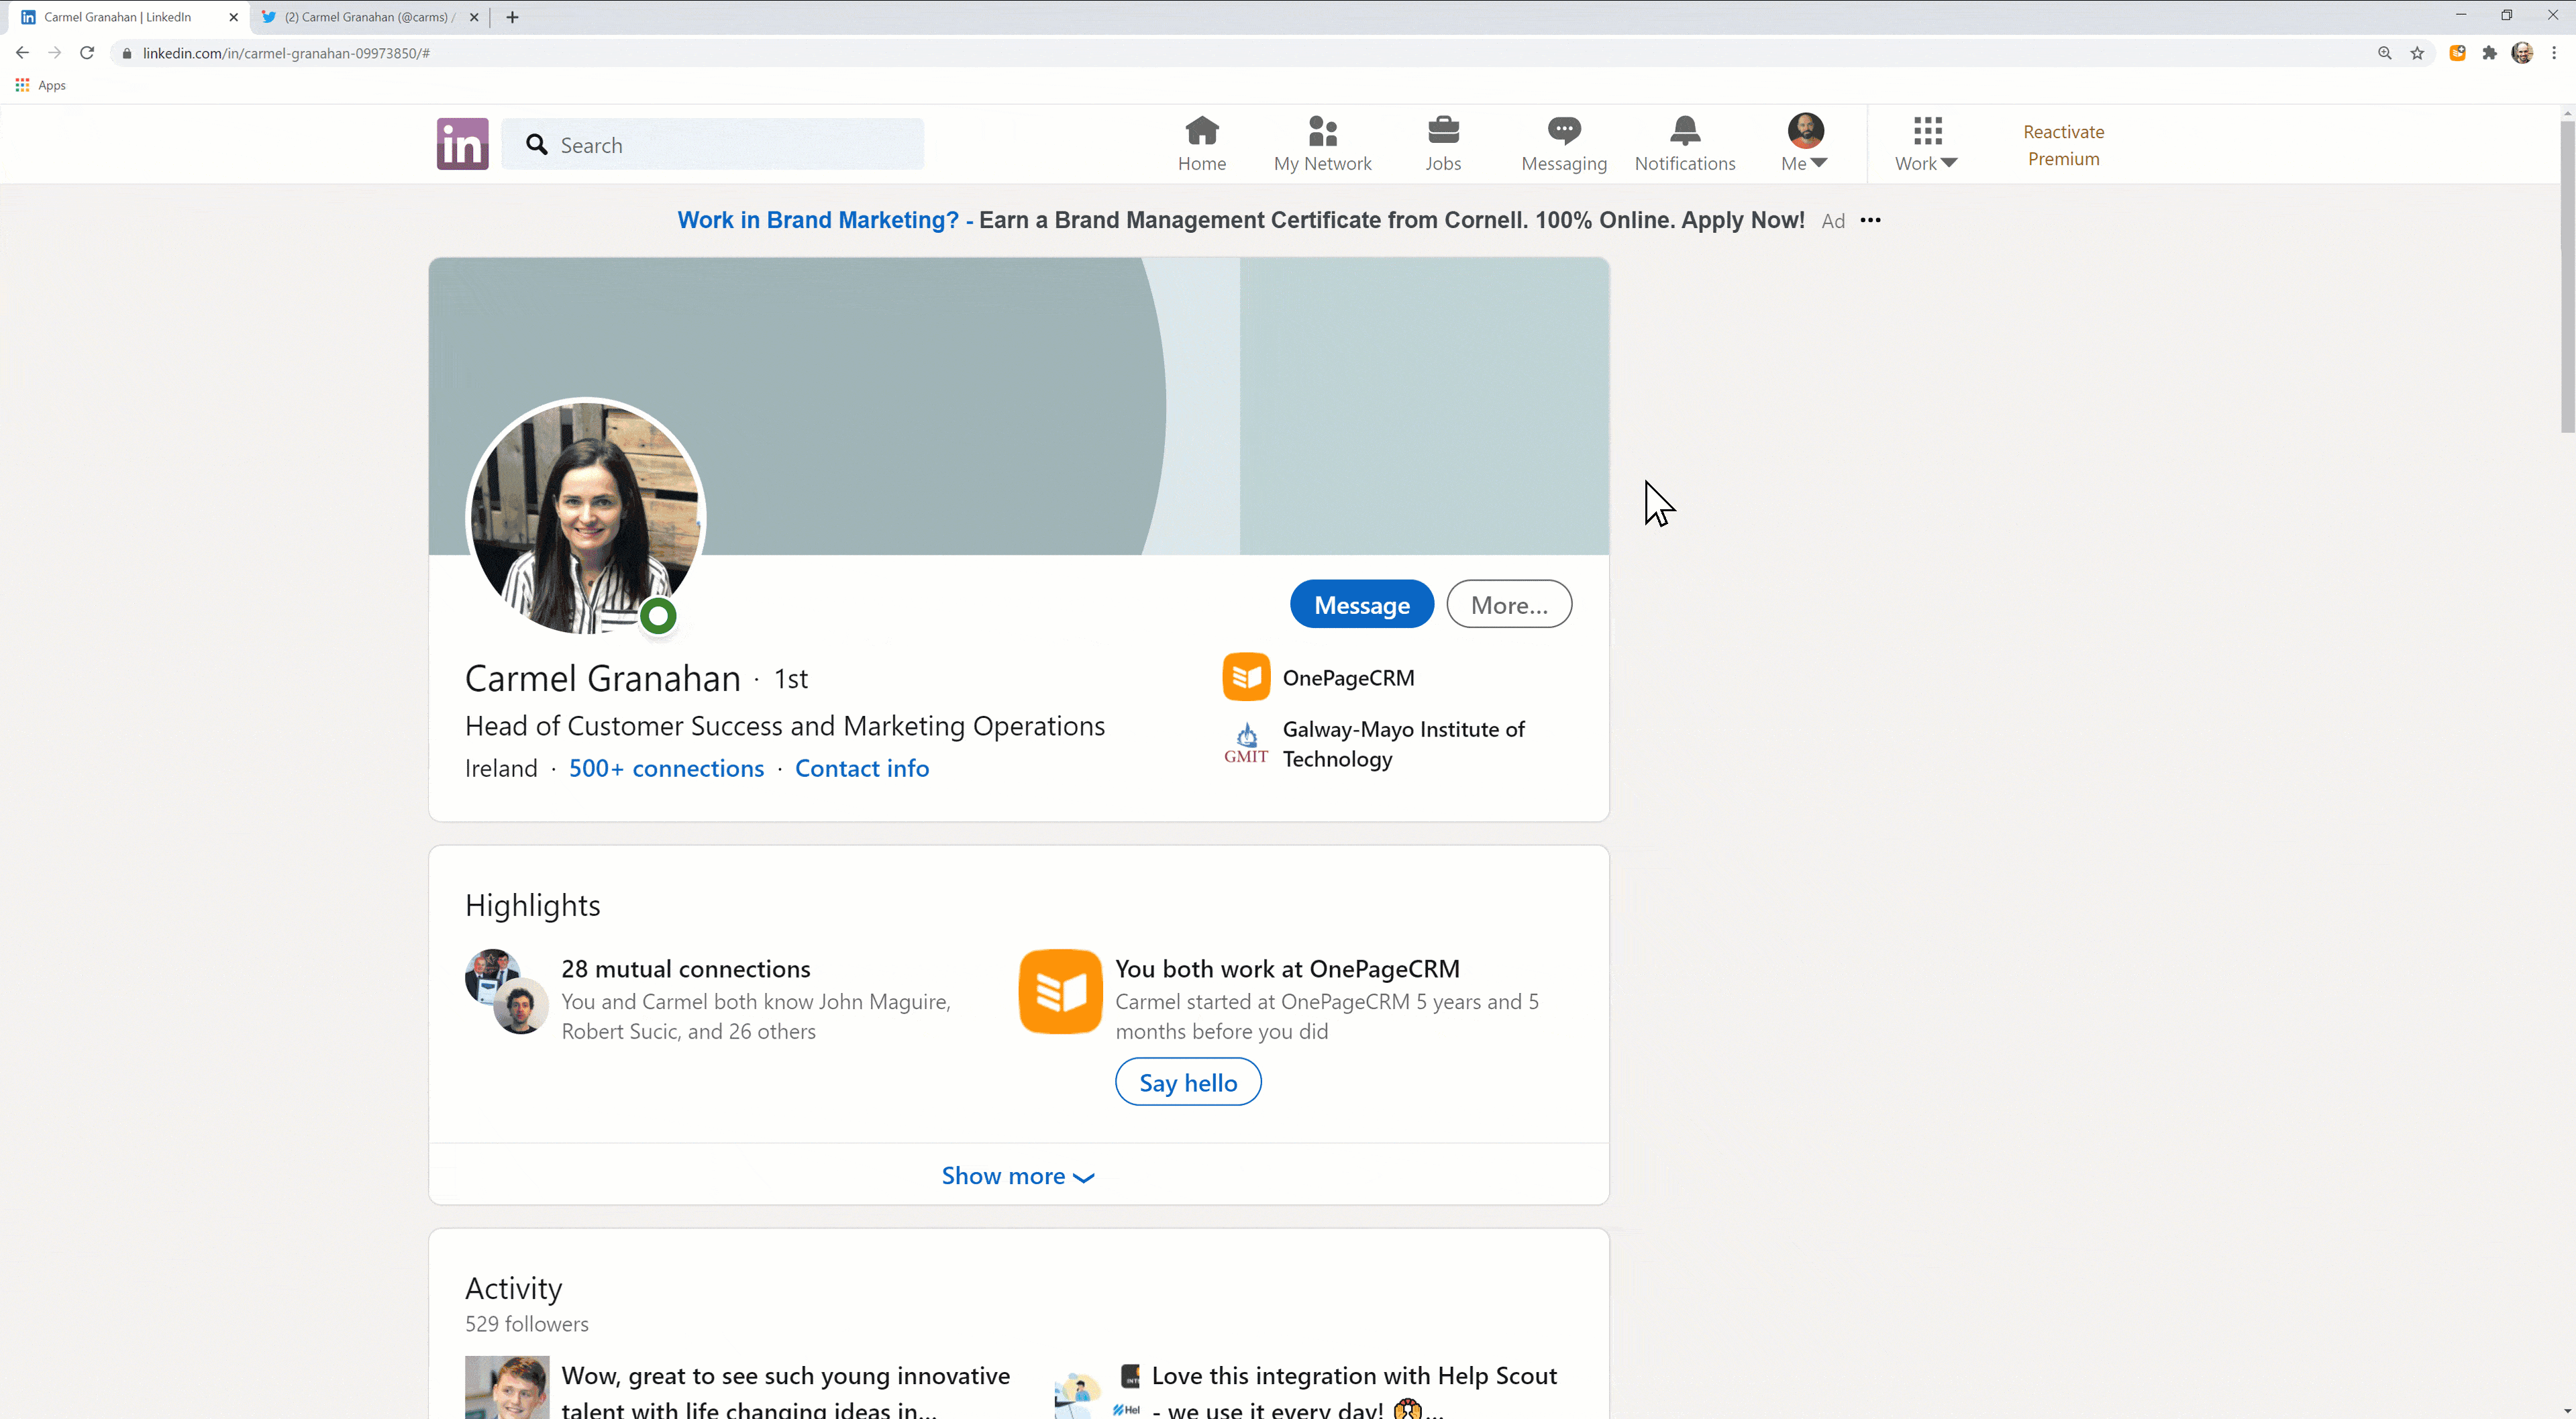Expand Highlights with Show more
Screen dimensions: 2576x1419
click(x=1018, y=1175)
